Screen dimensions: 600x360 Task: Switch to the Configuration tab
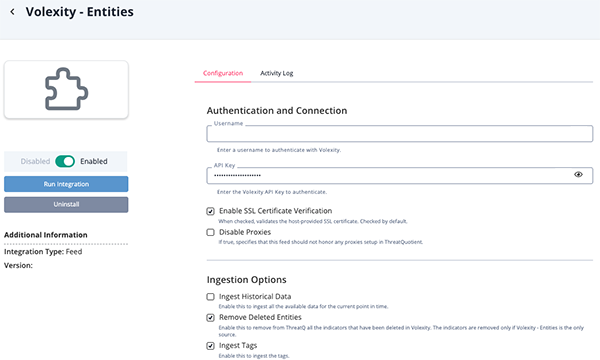(223, 73)
